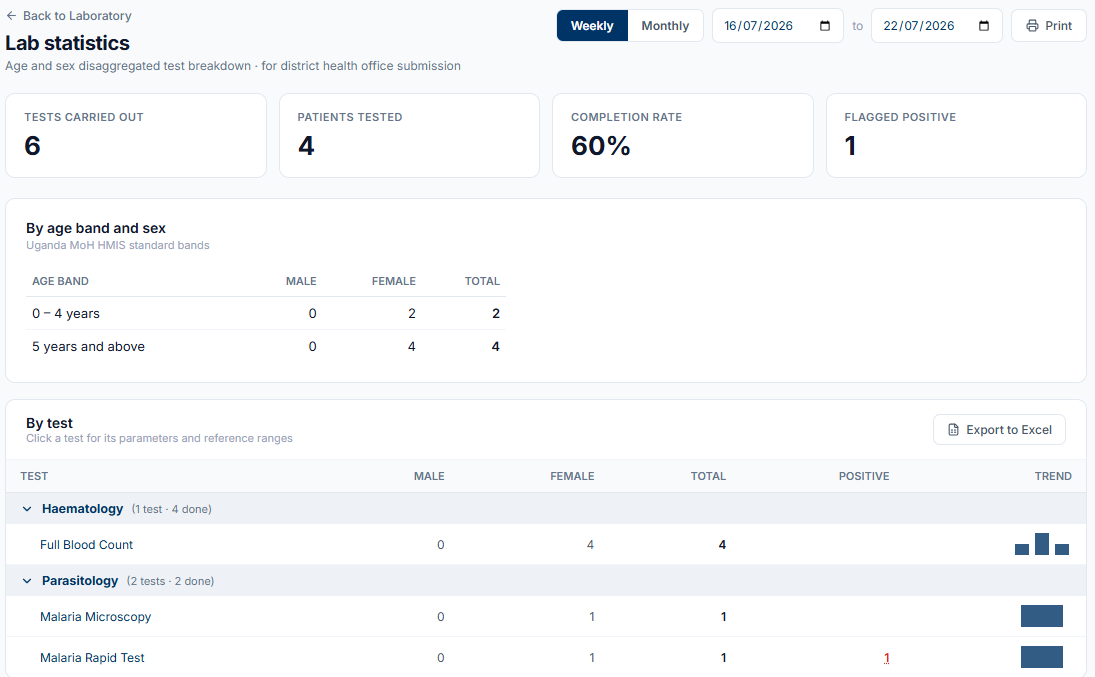
Task: Click the Print button label
Action: [1058, 26]
